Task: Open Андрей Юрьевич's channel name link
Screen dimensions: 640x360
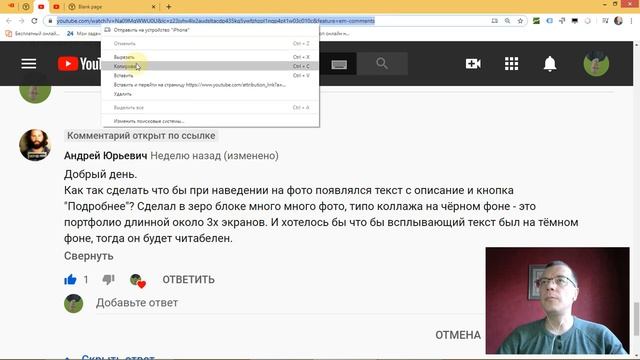Action: 105,156
